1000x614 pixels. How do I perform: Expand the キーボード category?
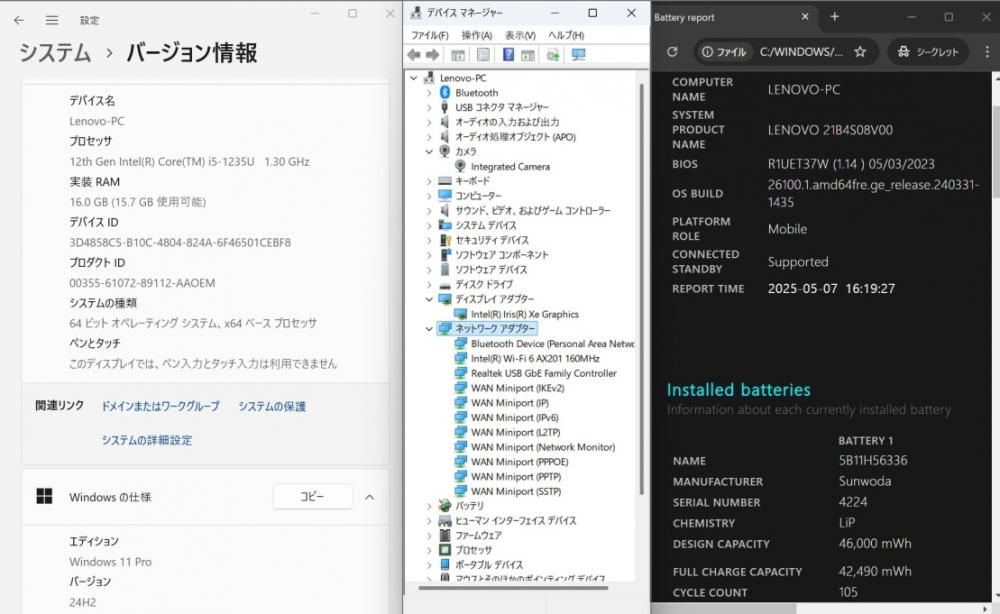[x=429, y=181]
